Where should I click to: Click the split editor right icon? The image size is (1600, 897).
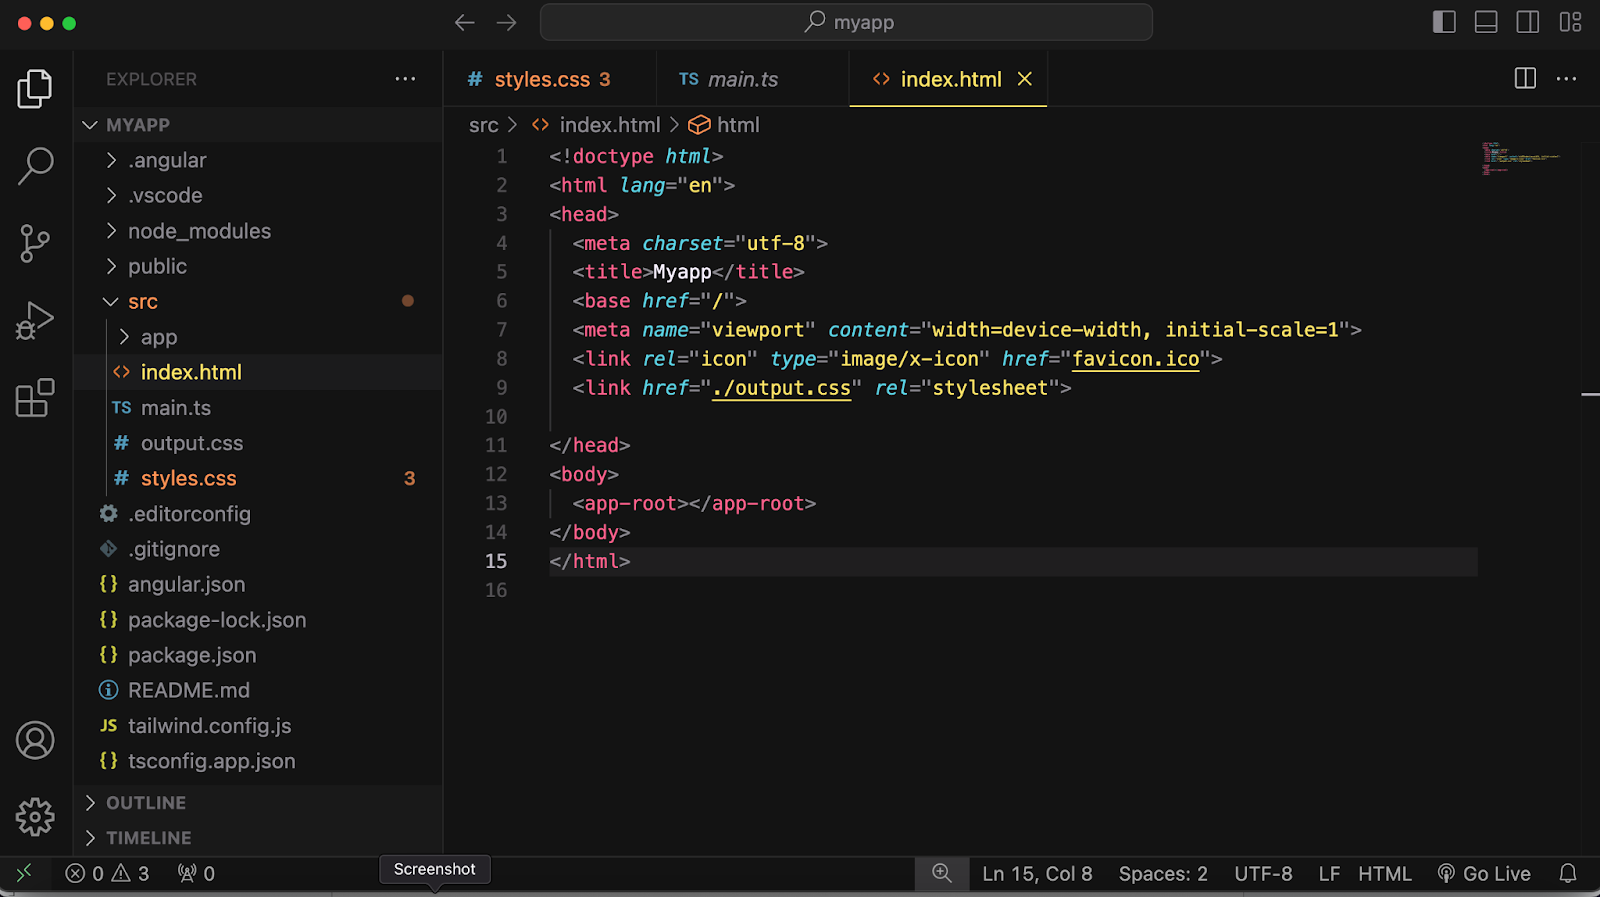[1525, 79]
